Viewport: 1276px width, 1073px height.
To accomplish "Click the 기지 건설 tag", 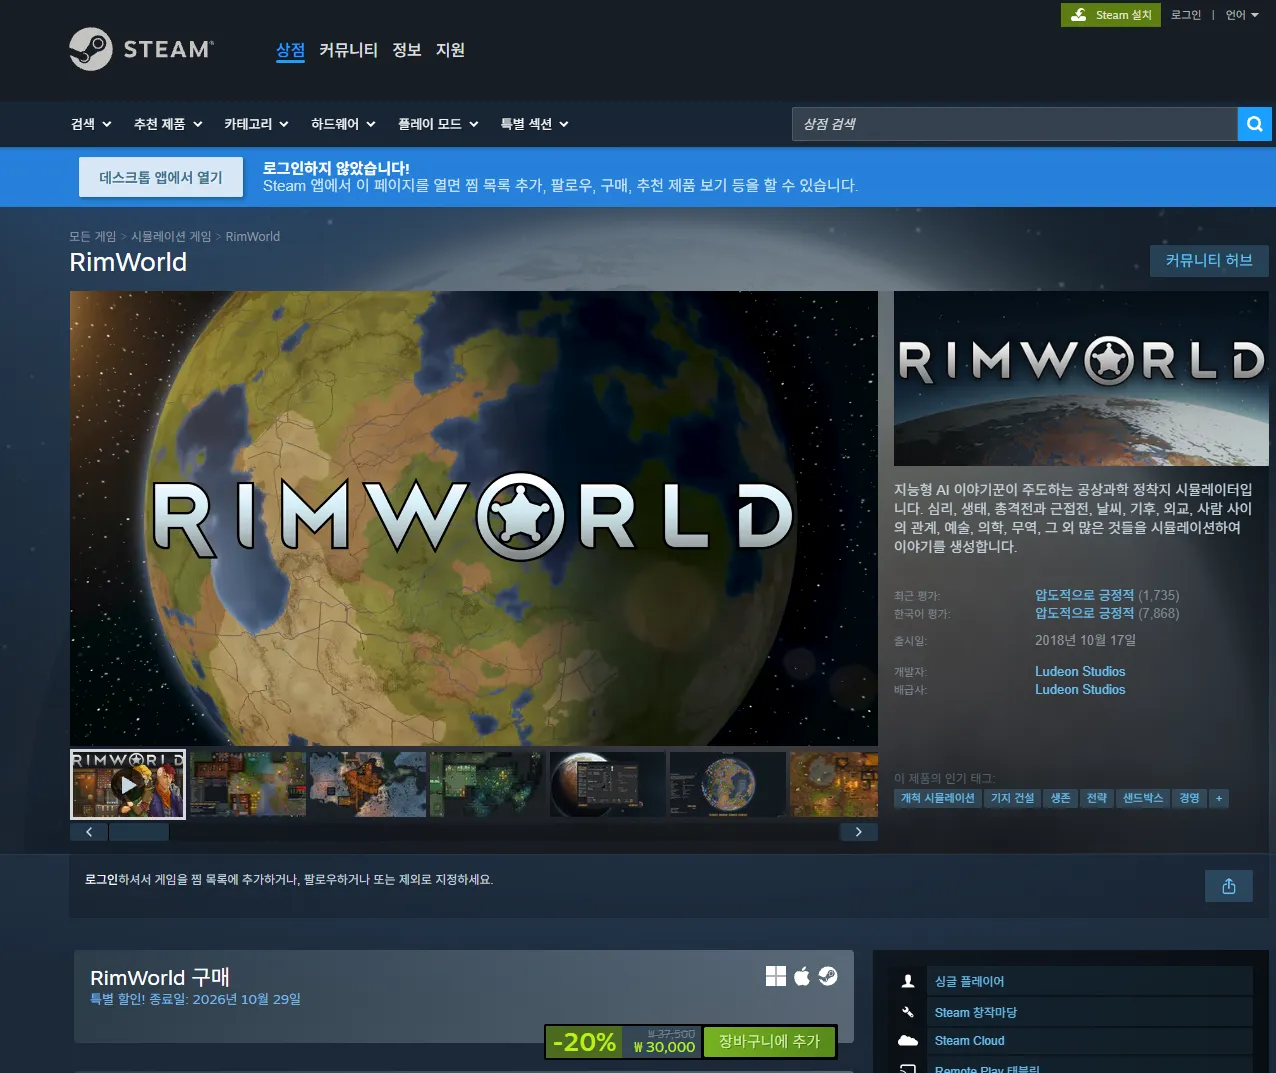I will [x=1012, y=798].
